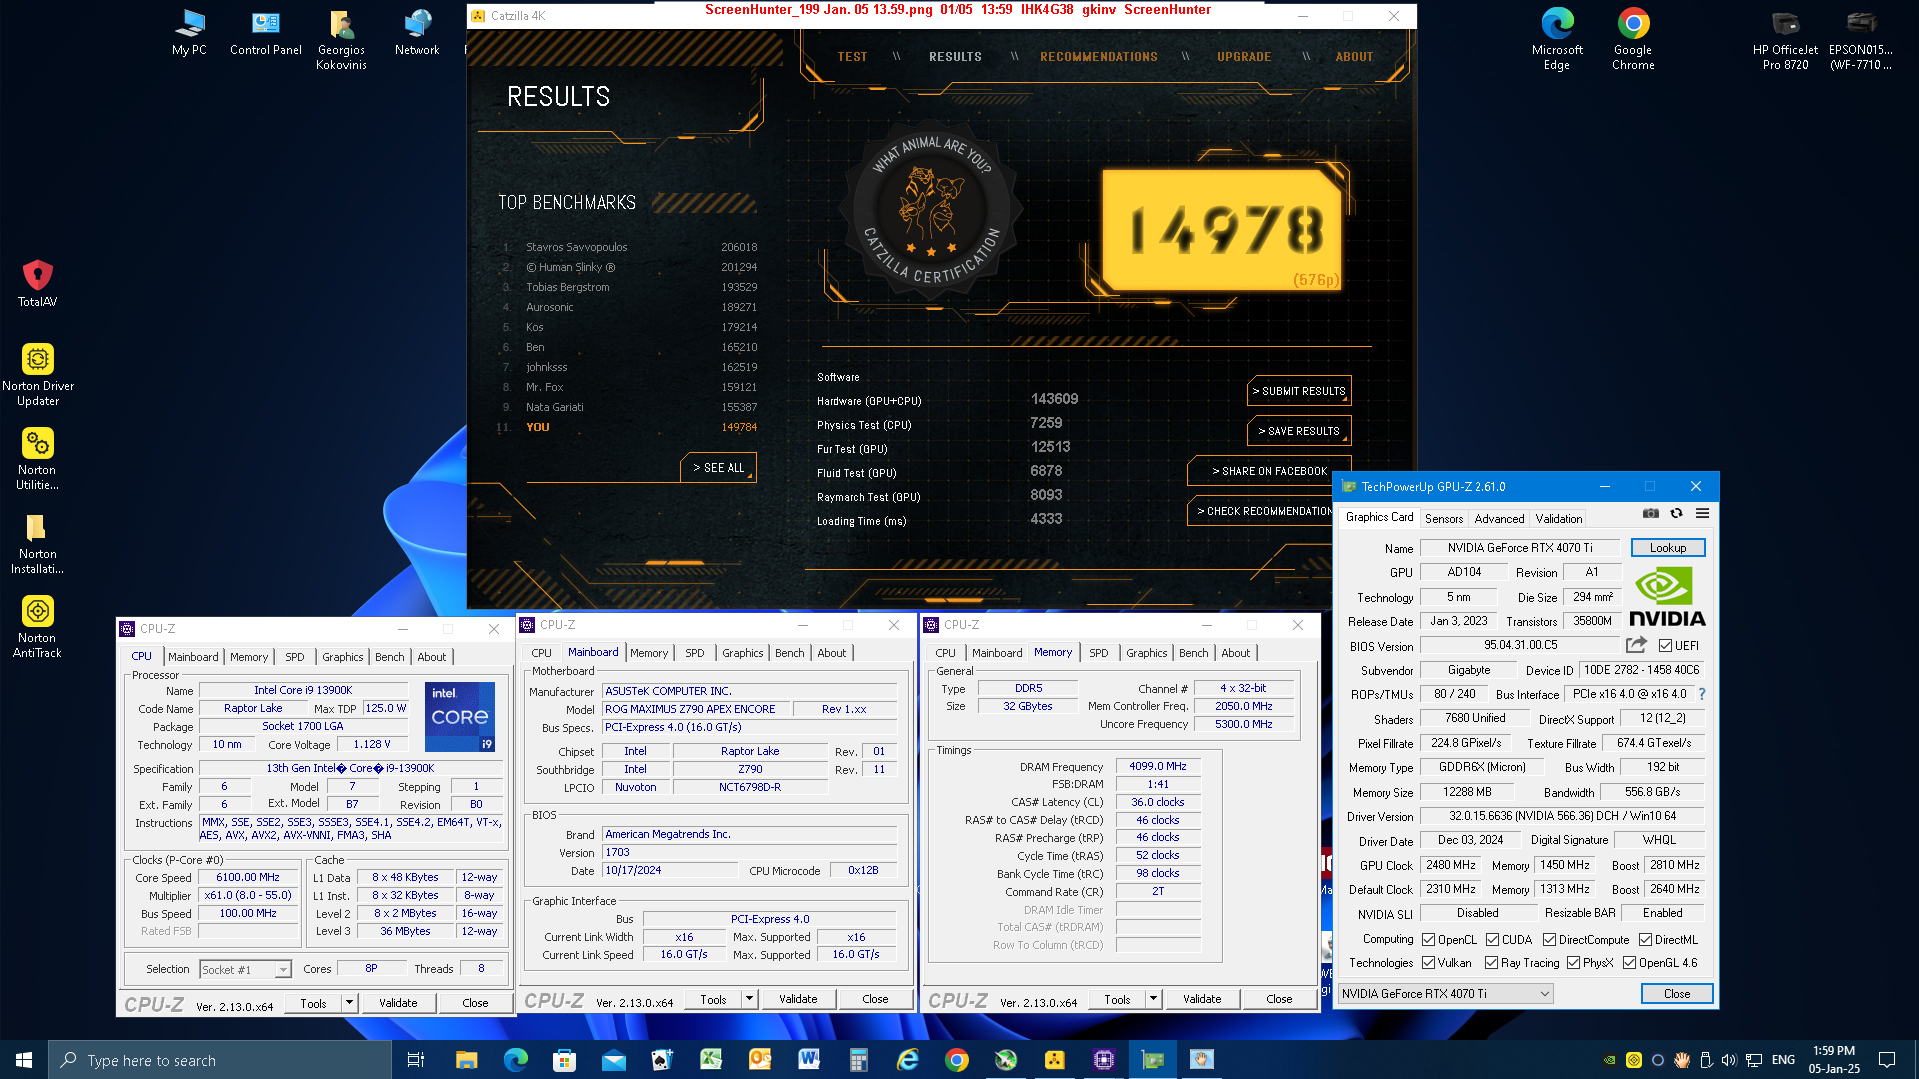Screen dimensions: 1919x1079
Task: Toggle the OpenGL 4.6 checkbox
Action: tap(1629, 962)
